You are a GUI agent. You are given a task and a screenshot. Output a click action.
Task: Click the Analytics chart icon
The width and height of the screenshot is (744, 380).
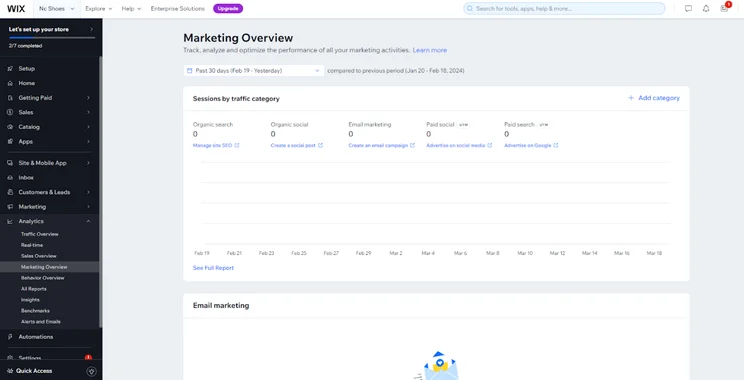[x=10, y=222]
